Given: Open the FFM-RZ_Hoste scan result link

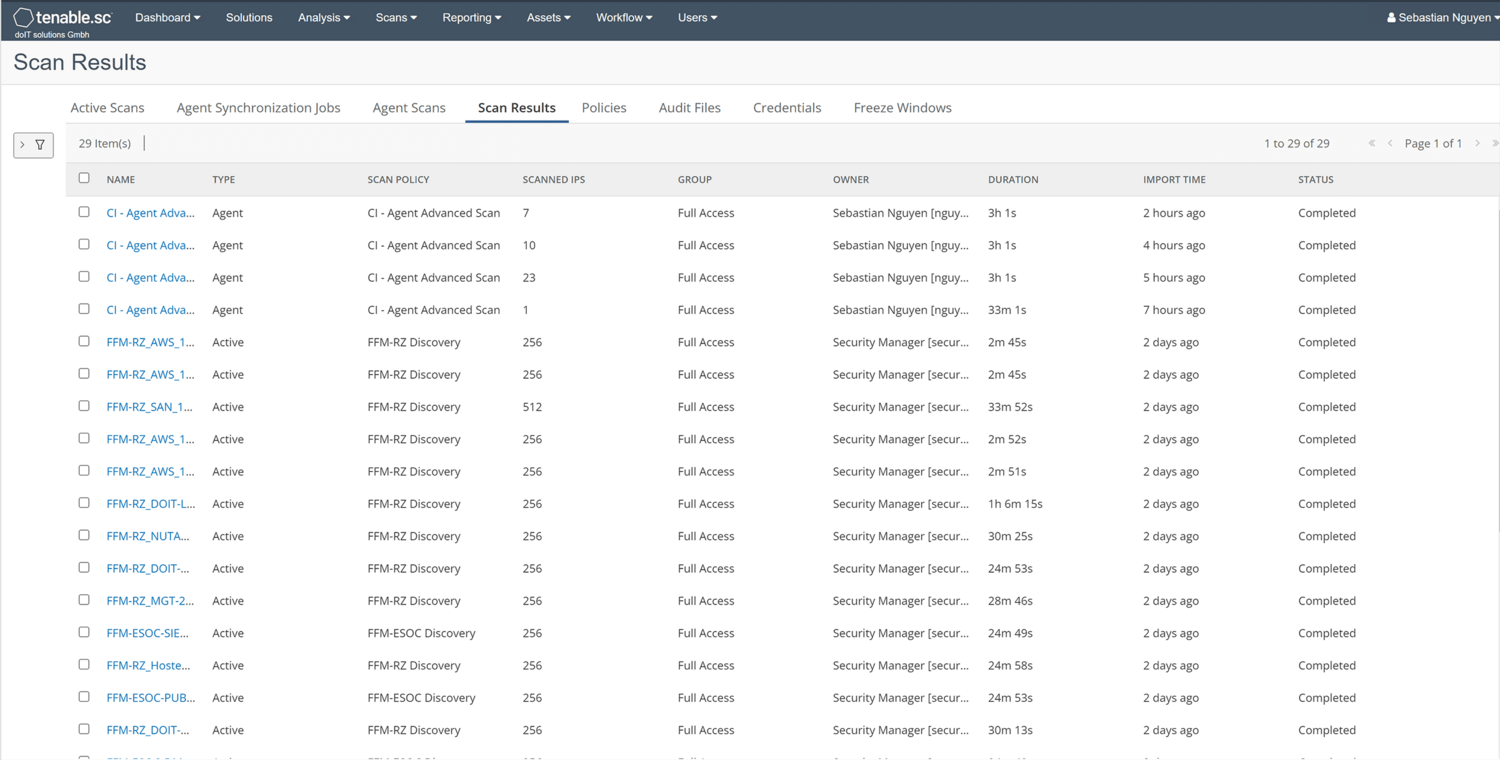Looking at the screenshot, I should 148,665.
